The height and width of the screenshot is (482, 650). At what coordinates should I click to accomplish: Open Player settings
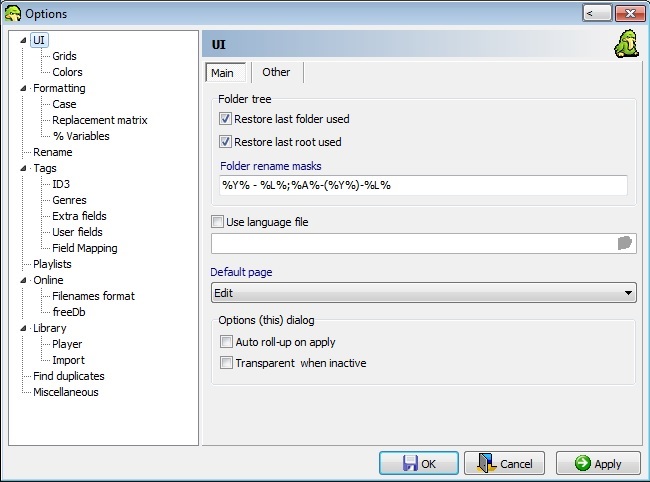[x=67, y=344]
